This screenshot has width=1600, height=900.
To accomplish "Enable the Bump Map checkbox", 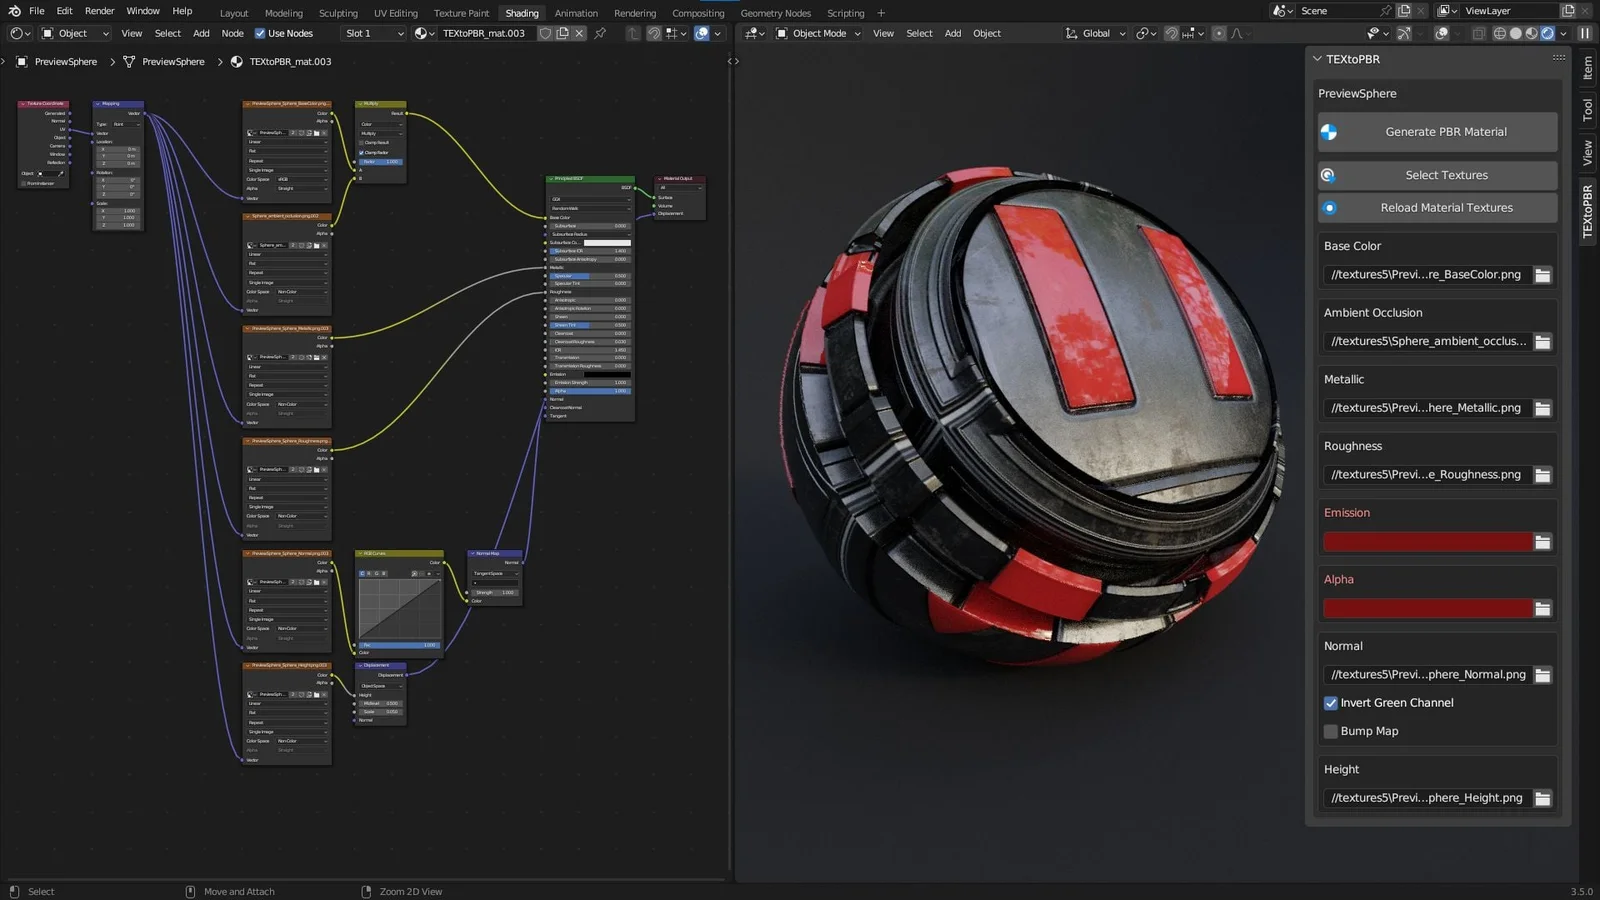I will (x=1331, y=731).
